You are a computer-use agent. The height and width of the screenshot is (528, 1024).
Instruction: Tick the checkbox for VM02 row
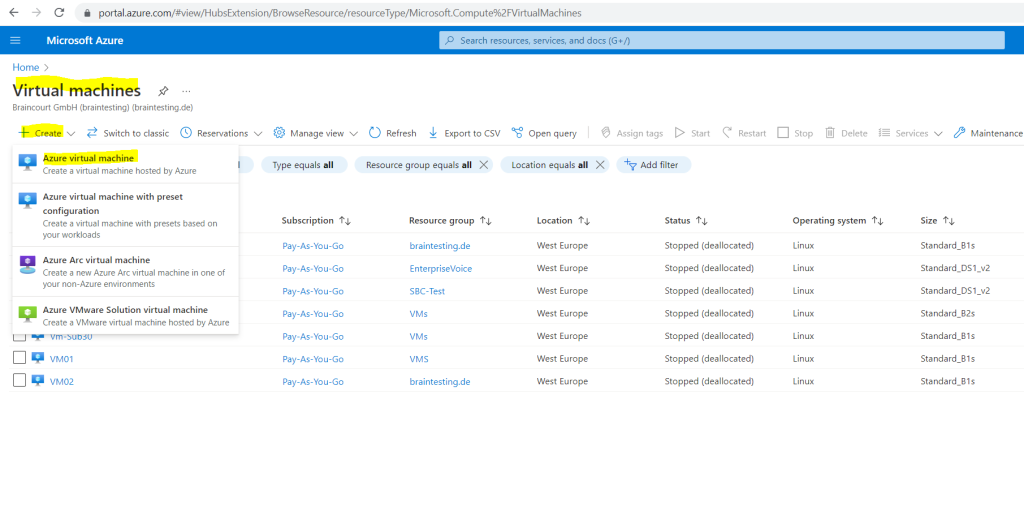tap(20, 380)
